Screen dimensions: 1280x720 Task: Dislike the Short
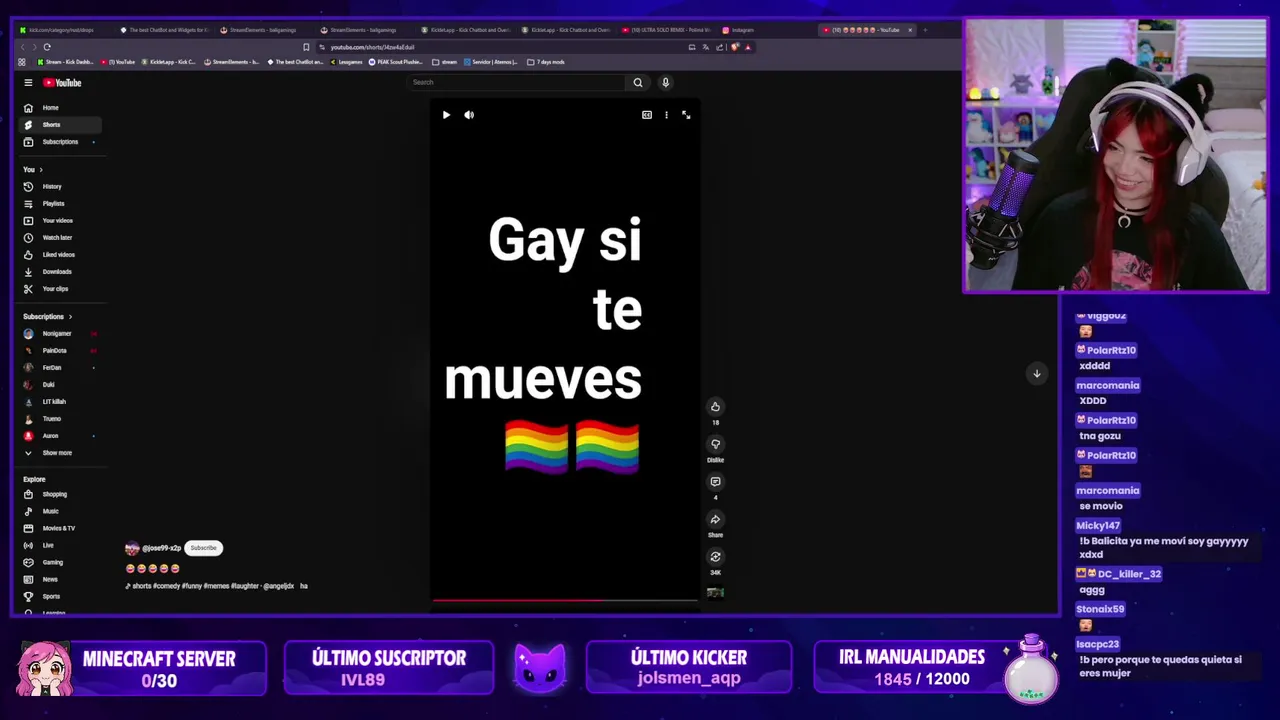click(715, 444)
